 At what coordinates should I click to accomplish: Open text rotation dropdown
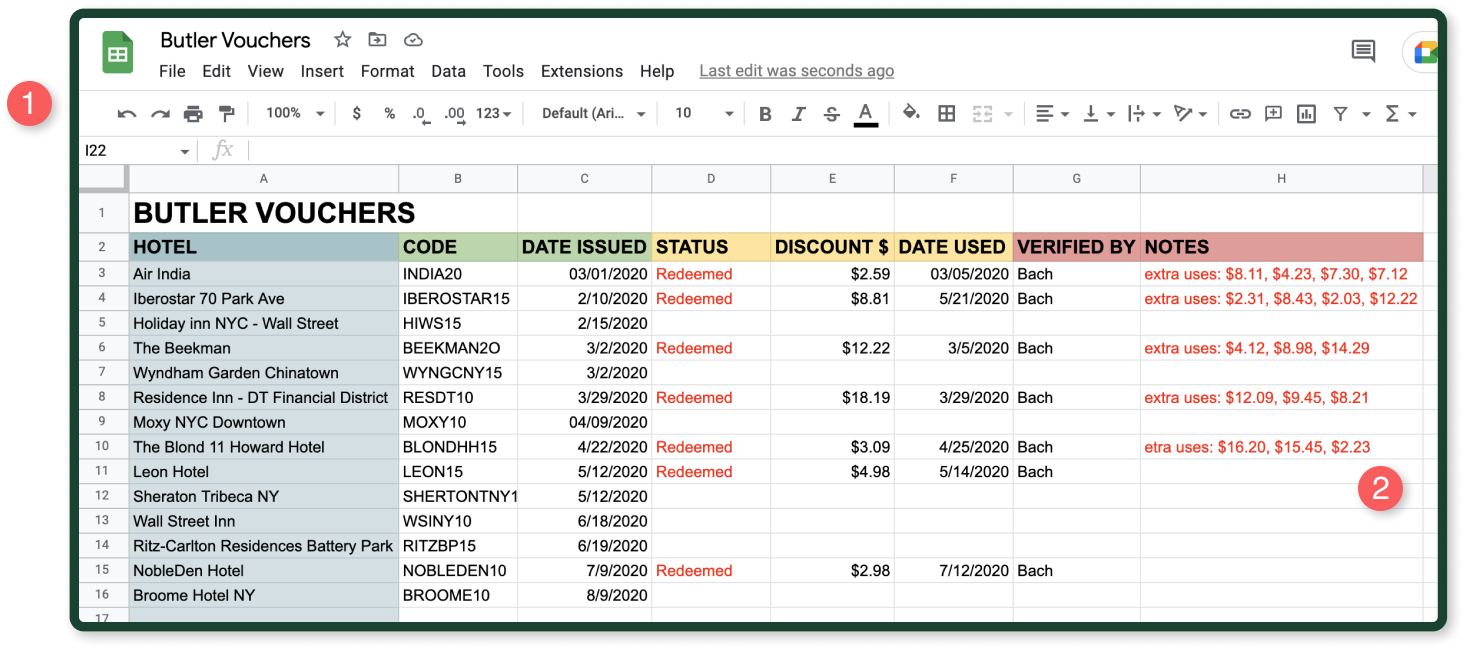1190,114
